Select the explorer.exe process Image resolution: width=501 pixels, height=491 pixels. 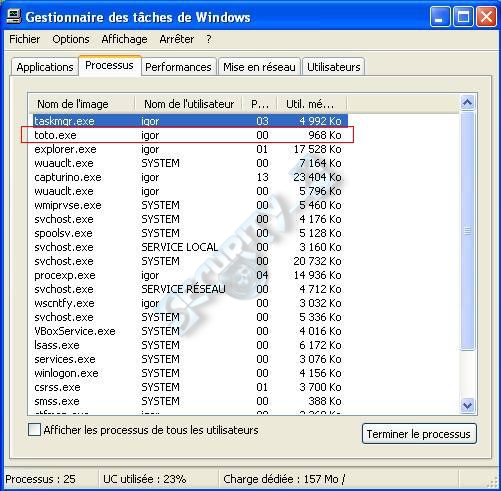(190, 149)
